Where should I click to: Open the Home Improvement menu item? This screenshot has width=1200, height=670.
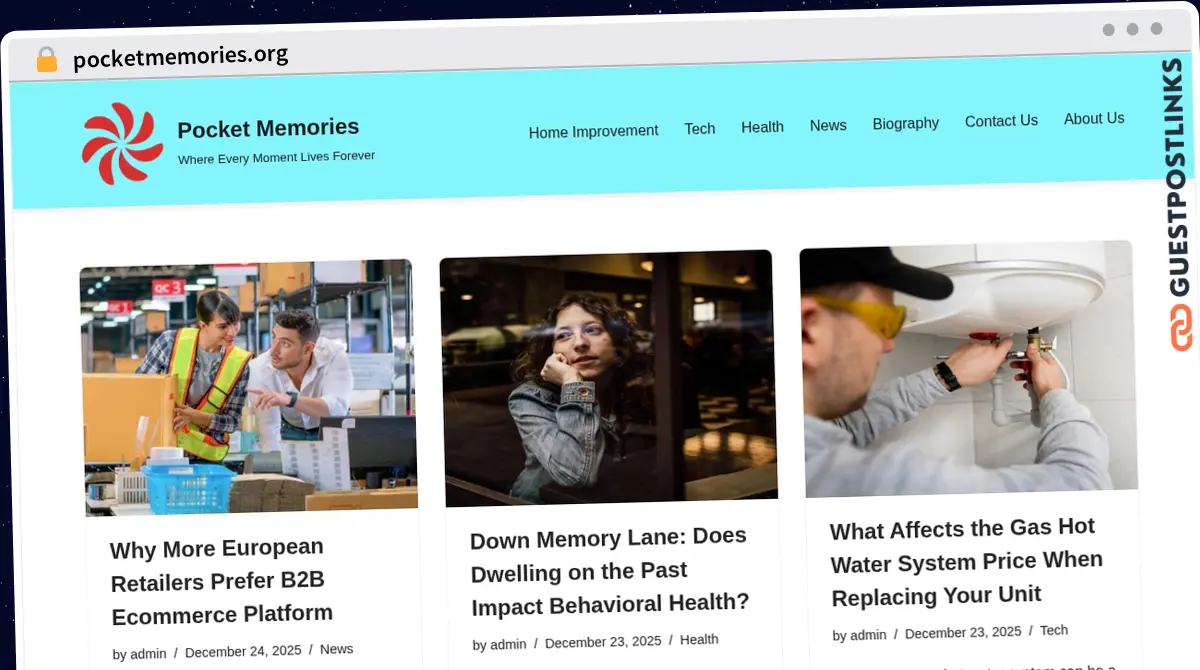pos(593,131)
